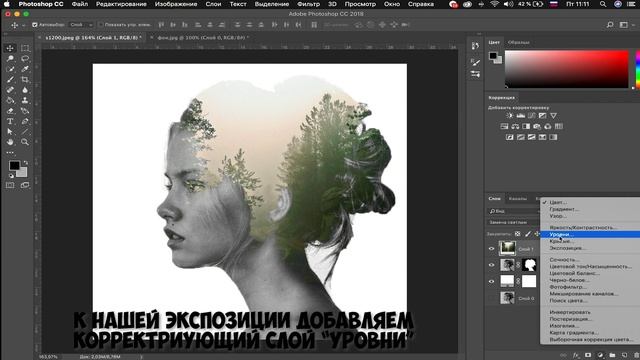
Task: Select the Hand tool
Action: pos(10,142)
